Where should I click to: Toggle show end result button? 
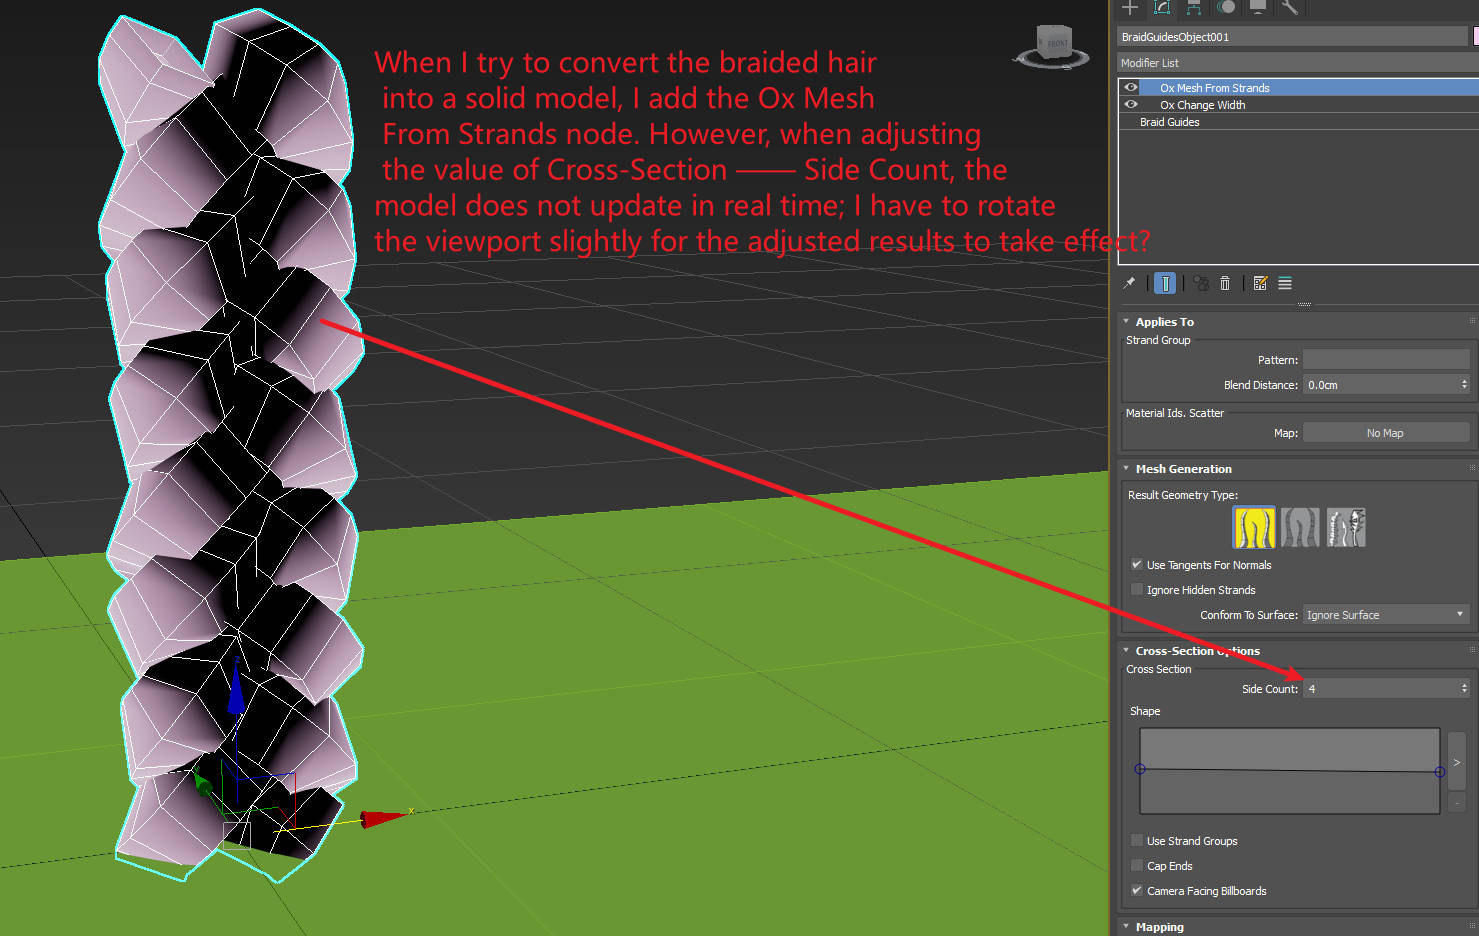(1165, 283)
